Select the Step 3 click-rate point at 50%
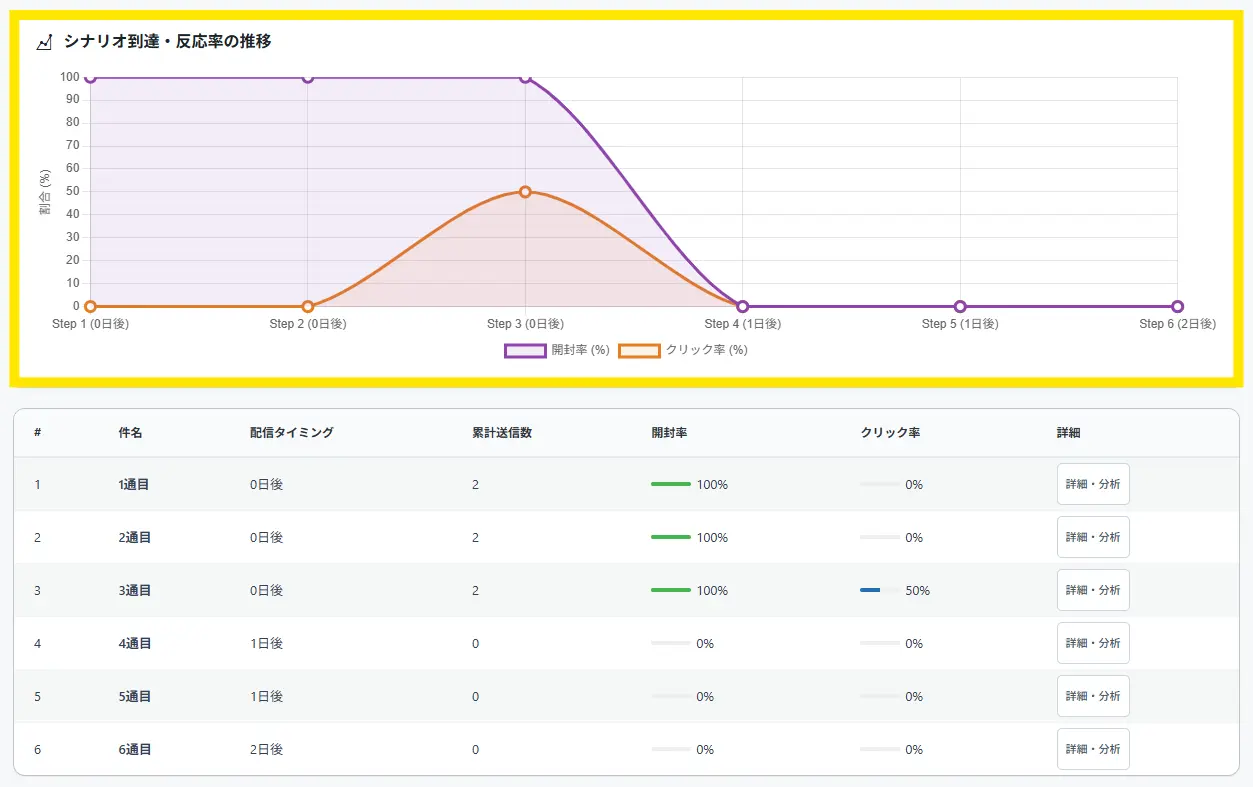 click(x=525, y=192)
